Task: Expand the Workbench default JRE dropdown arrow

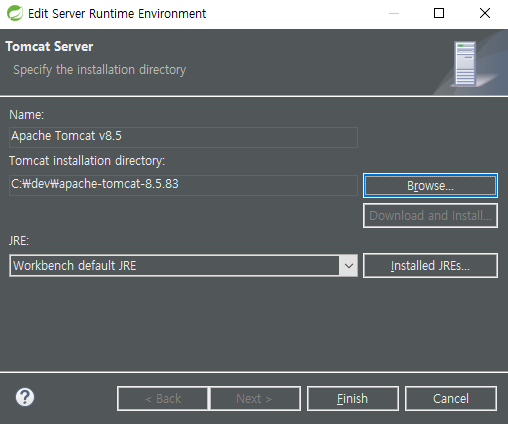Action: click(x=349, y=266)
